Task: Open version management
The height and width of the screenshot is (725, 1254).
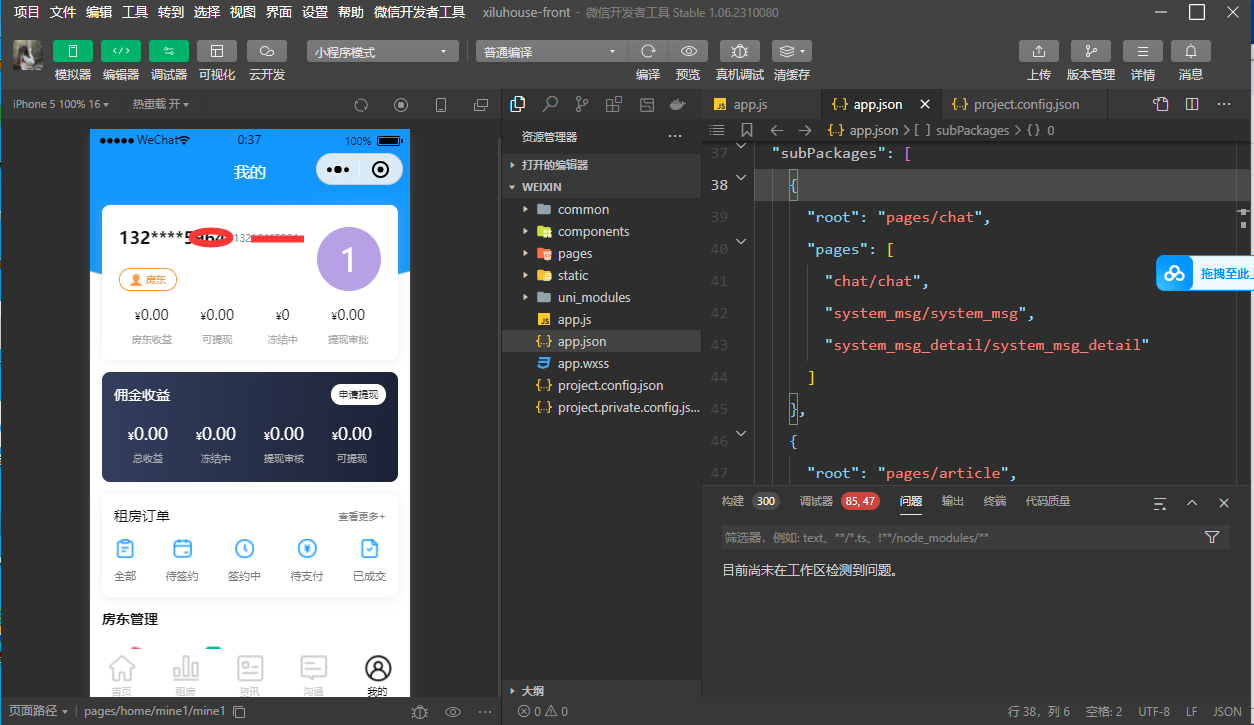Action: 1091,51
